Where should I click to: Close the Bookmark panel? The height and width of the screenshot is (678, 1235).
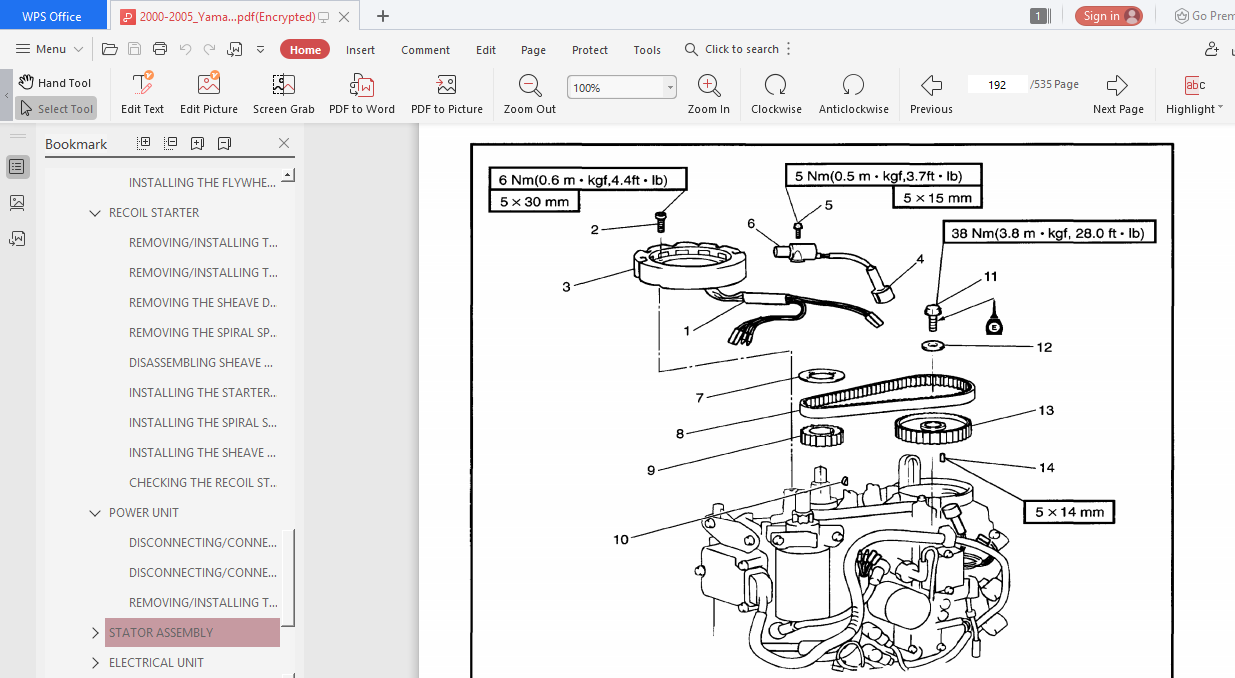(x=284, y=143)
